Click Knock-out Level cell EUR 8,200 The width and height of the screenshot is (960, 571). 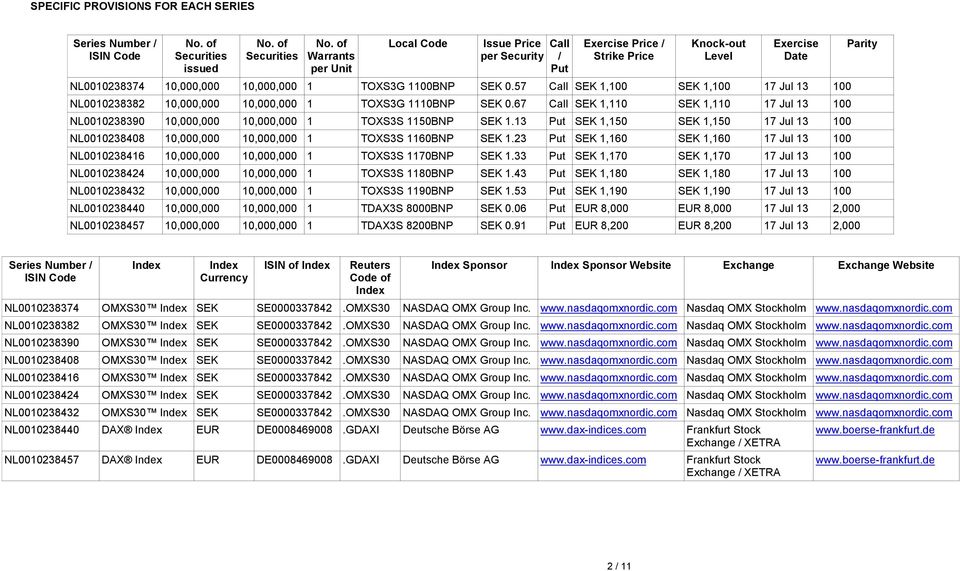704,225
